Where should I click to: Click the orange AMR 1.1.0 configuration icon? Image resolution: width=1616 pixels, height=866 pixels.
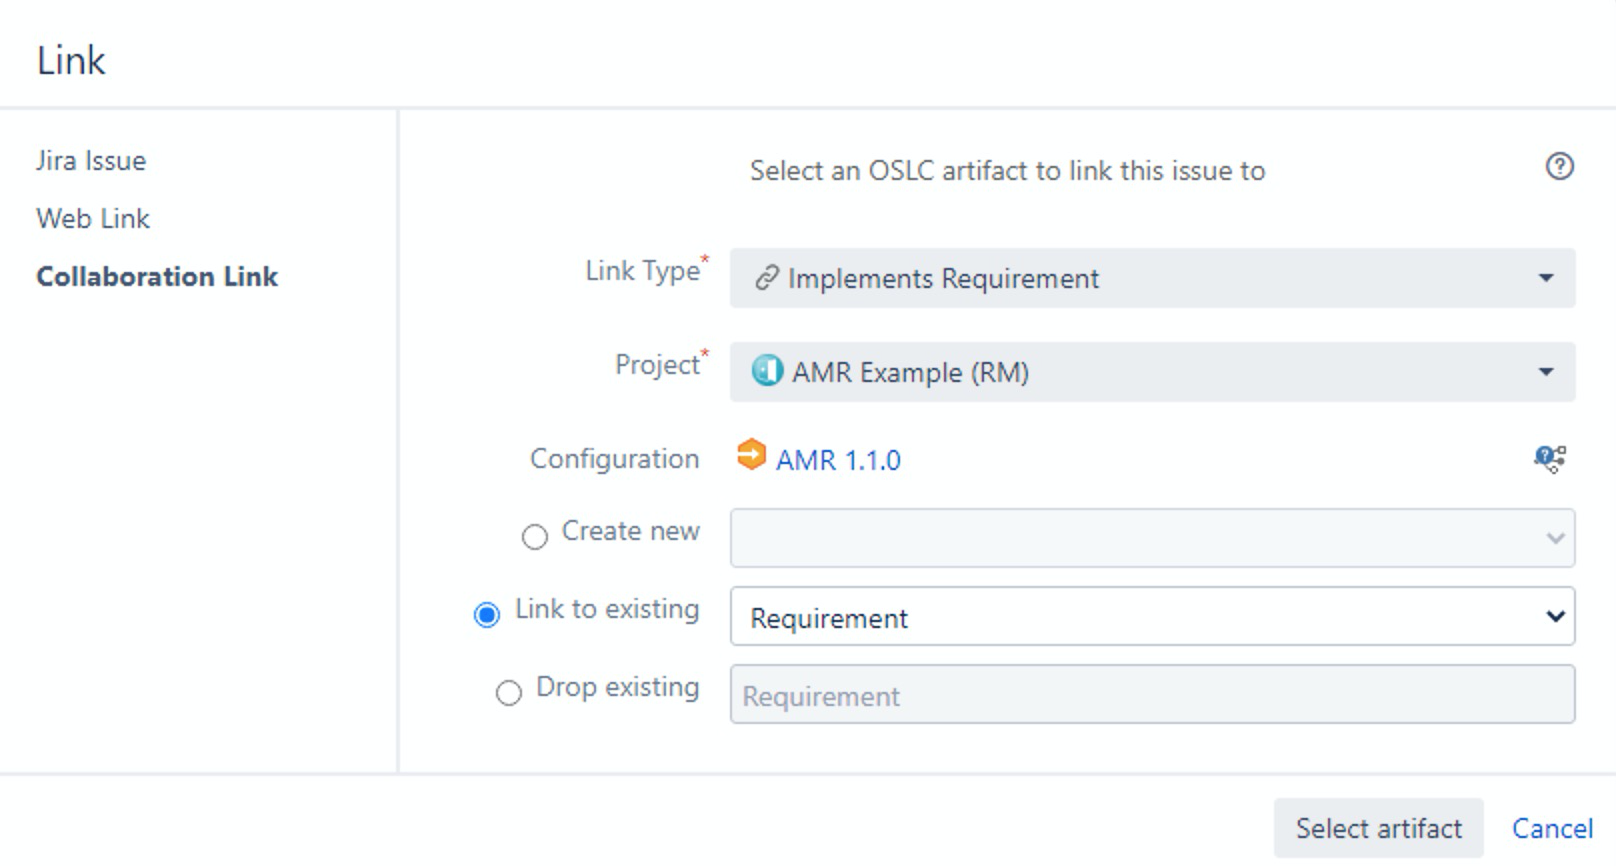click(751, 455)
